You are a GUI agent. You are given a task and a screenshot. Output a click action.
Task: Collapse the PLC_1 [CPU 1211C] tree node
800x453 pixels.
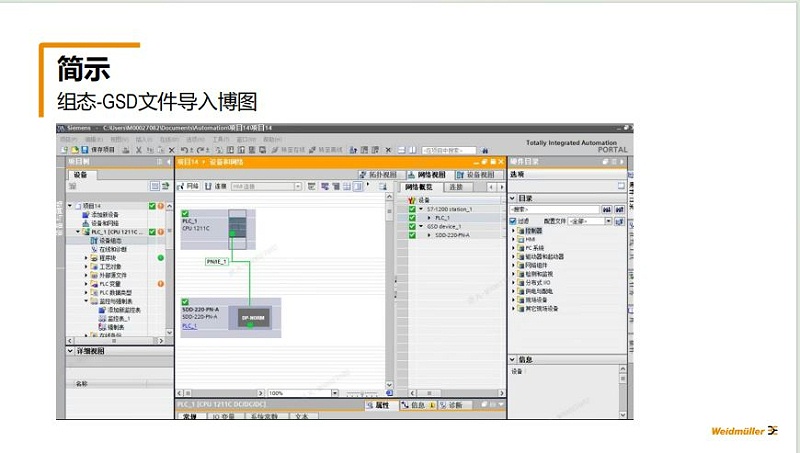pos(78,232)
